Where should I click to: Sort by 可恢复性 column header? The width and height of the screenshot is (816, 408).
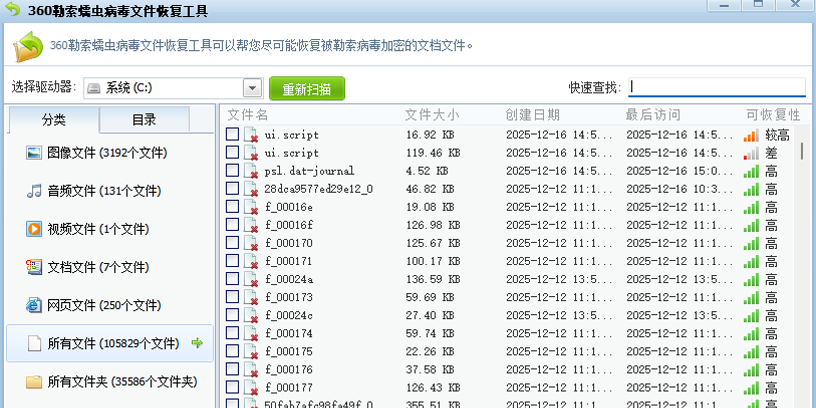click(775, 115)
